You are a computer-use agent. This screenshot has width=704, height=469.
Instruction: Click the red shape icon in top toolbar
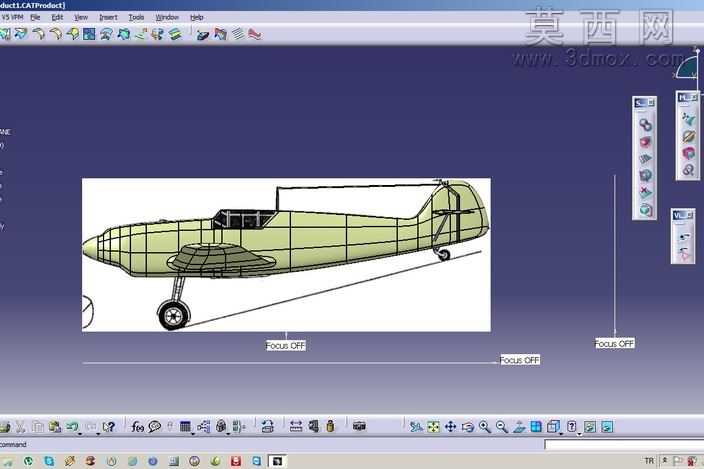pos(255,34)
